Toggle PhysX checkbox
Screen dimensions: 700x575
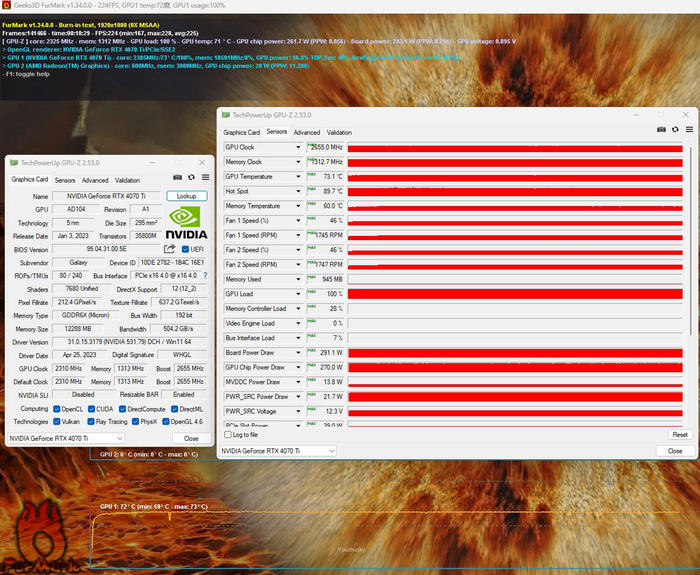pos(136,421)
